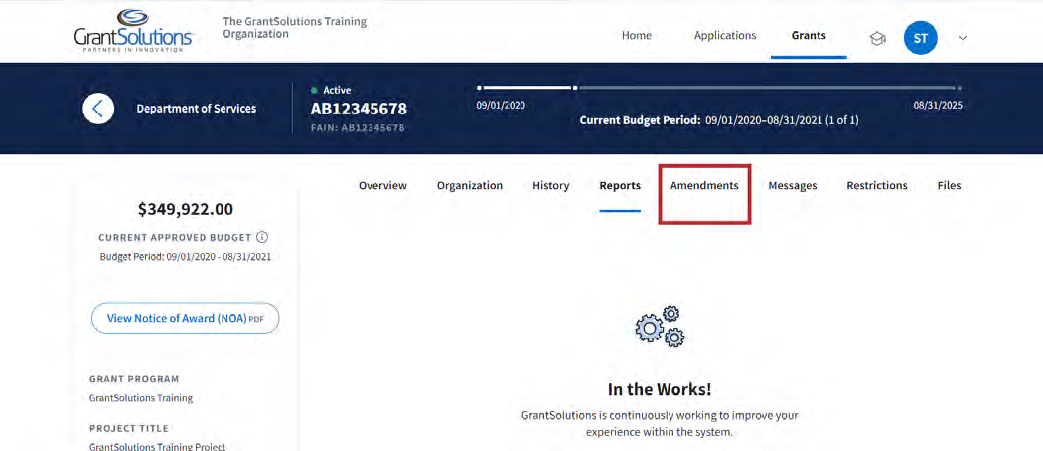Click View Notice of Award (NOA) button
The height and width of the screenshot is (451, 1043).
[x=185, y=318]
